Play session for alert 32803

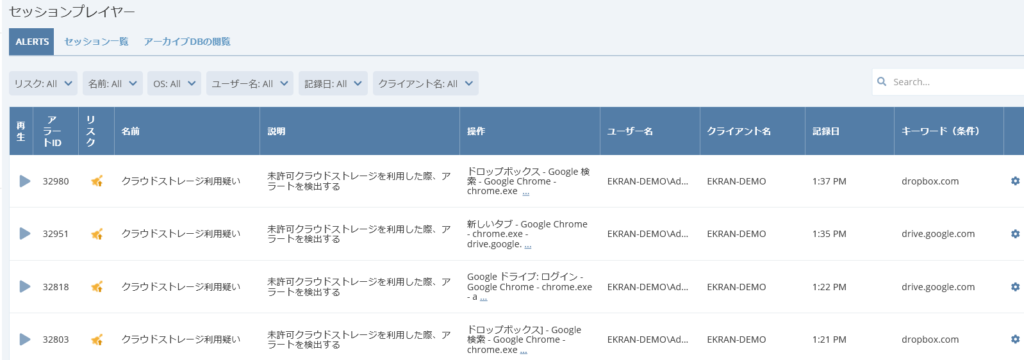(25, 339)
